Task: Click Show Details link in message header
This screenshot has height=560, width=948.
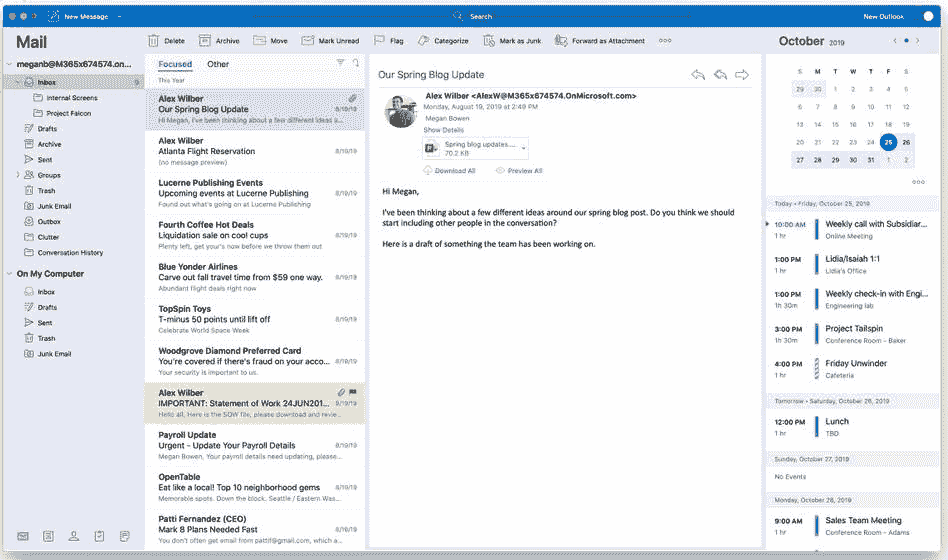Action: pos(444,130)
